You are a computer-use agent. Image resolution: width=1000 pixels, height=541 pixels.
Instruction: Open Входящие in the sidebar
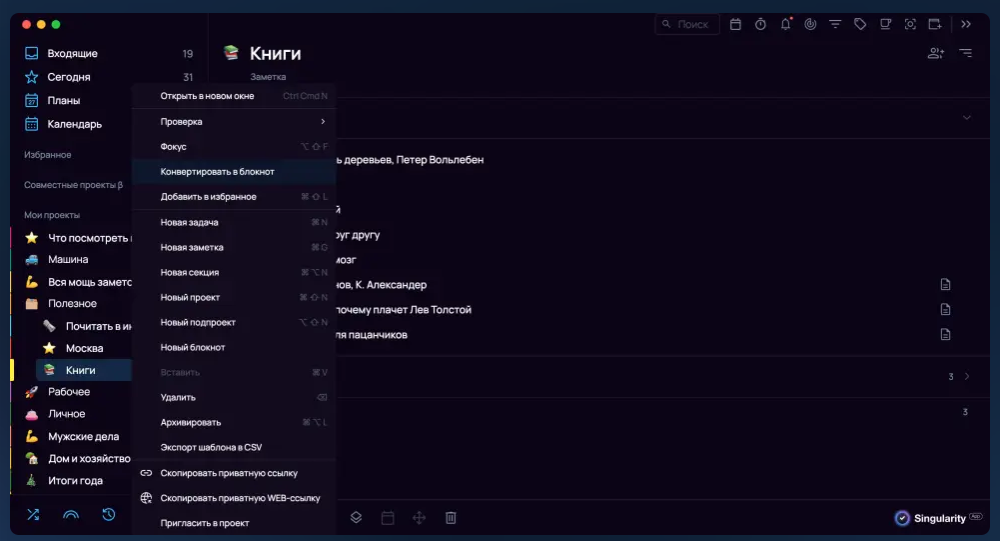[72, 54]
